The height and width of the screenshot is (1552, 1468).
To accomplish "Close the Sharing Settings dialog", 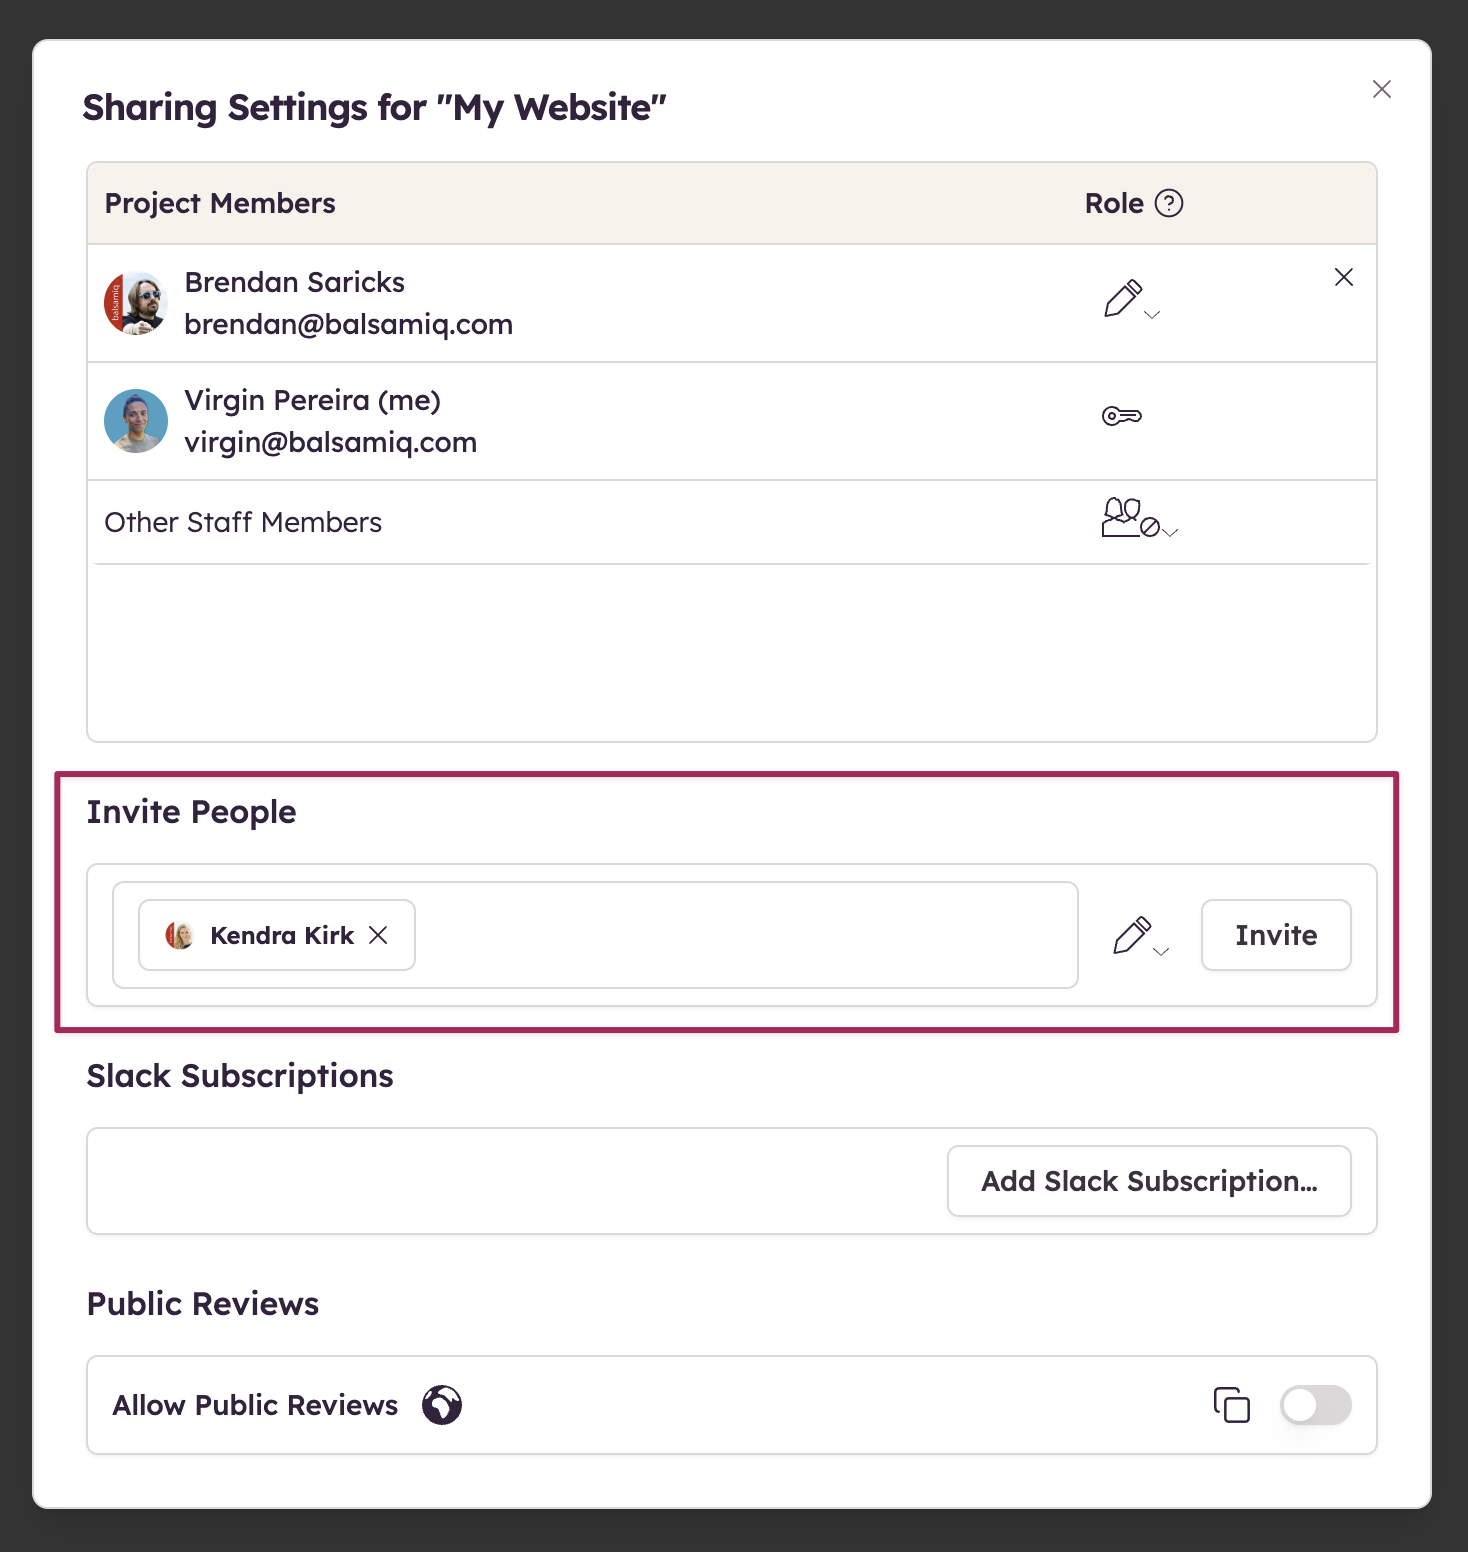I will 1381,89.
